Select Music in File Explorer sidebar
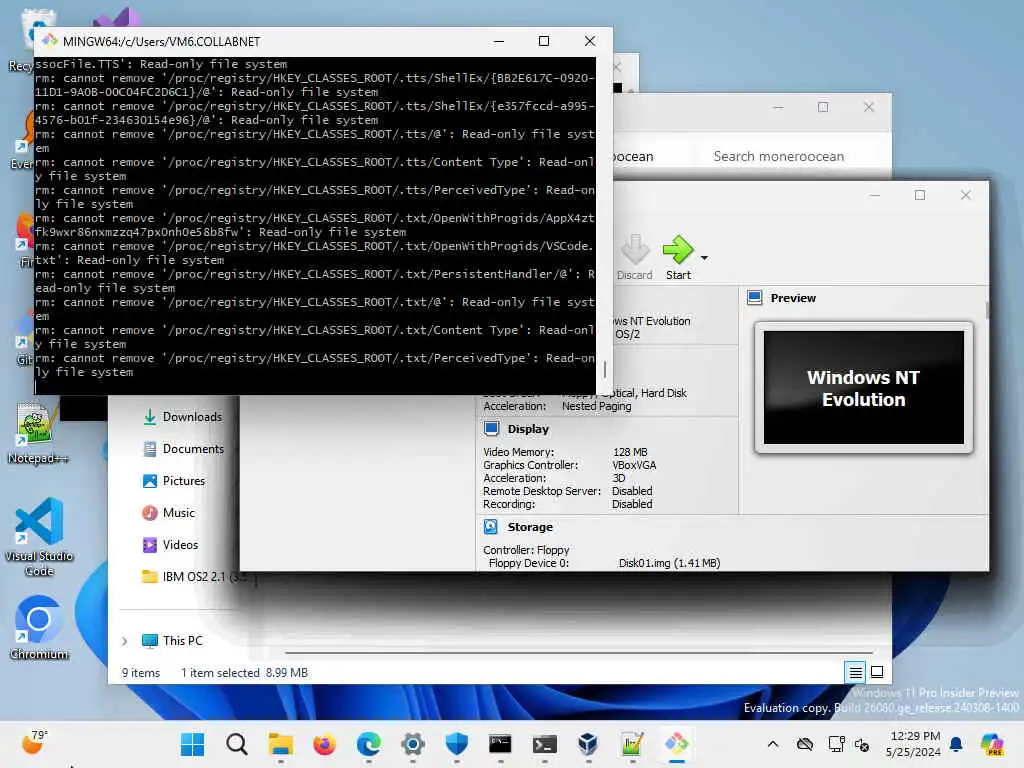 169,513
